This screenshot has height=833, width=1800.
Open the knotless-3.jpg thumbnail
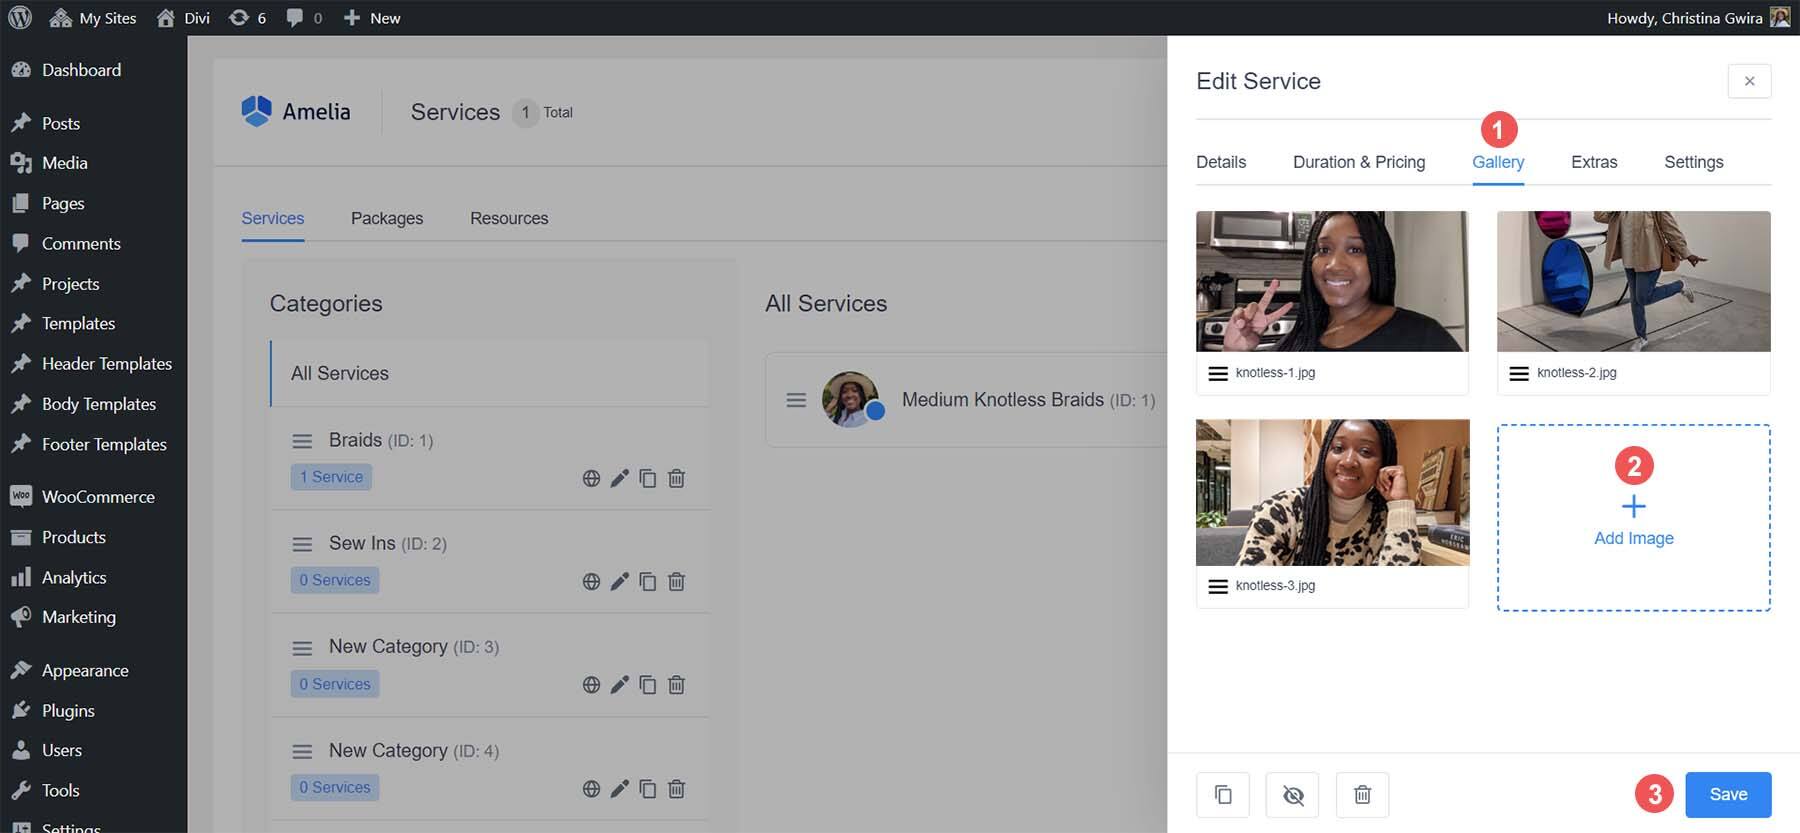click(x=1333, y=492)
